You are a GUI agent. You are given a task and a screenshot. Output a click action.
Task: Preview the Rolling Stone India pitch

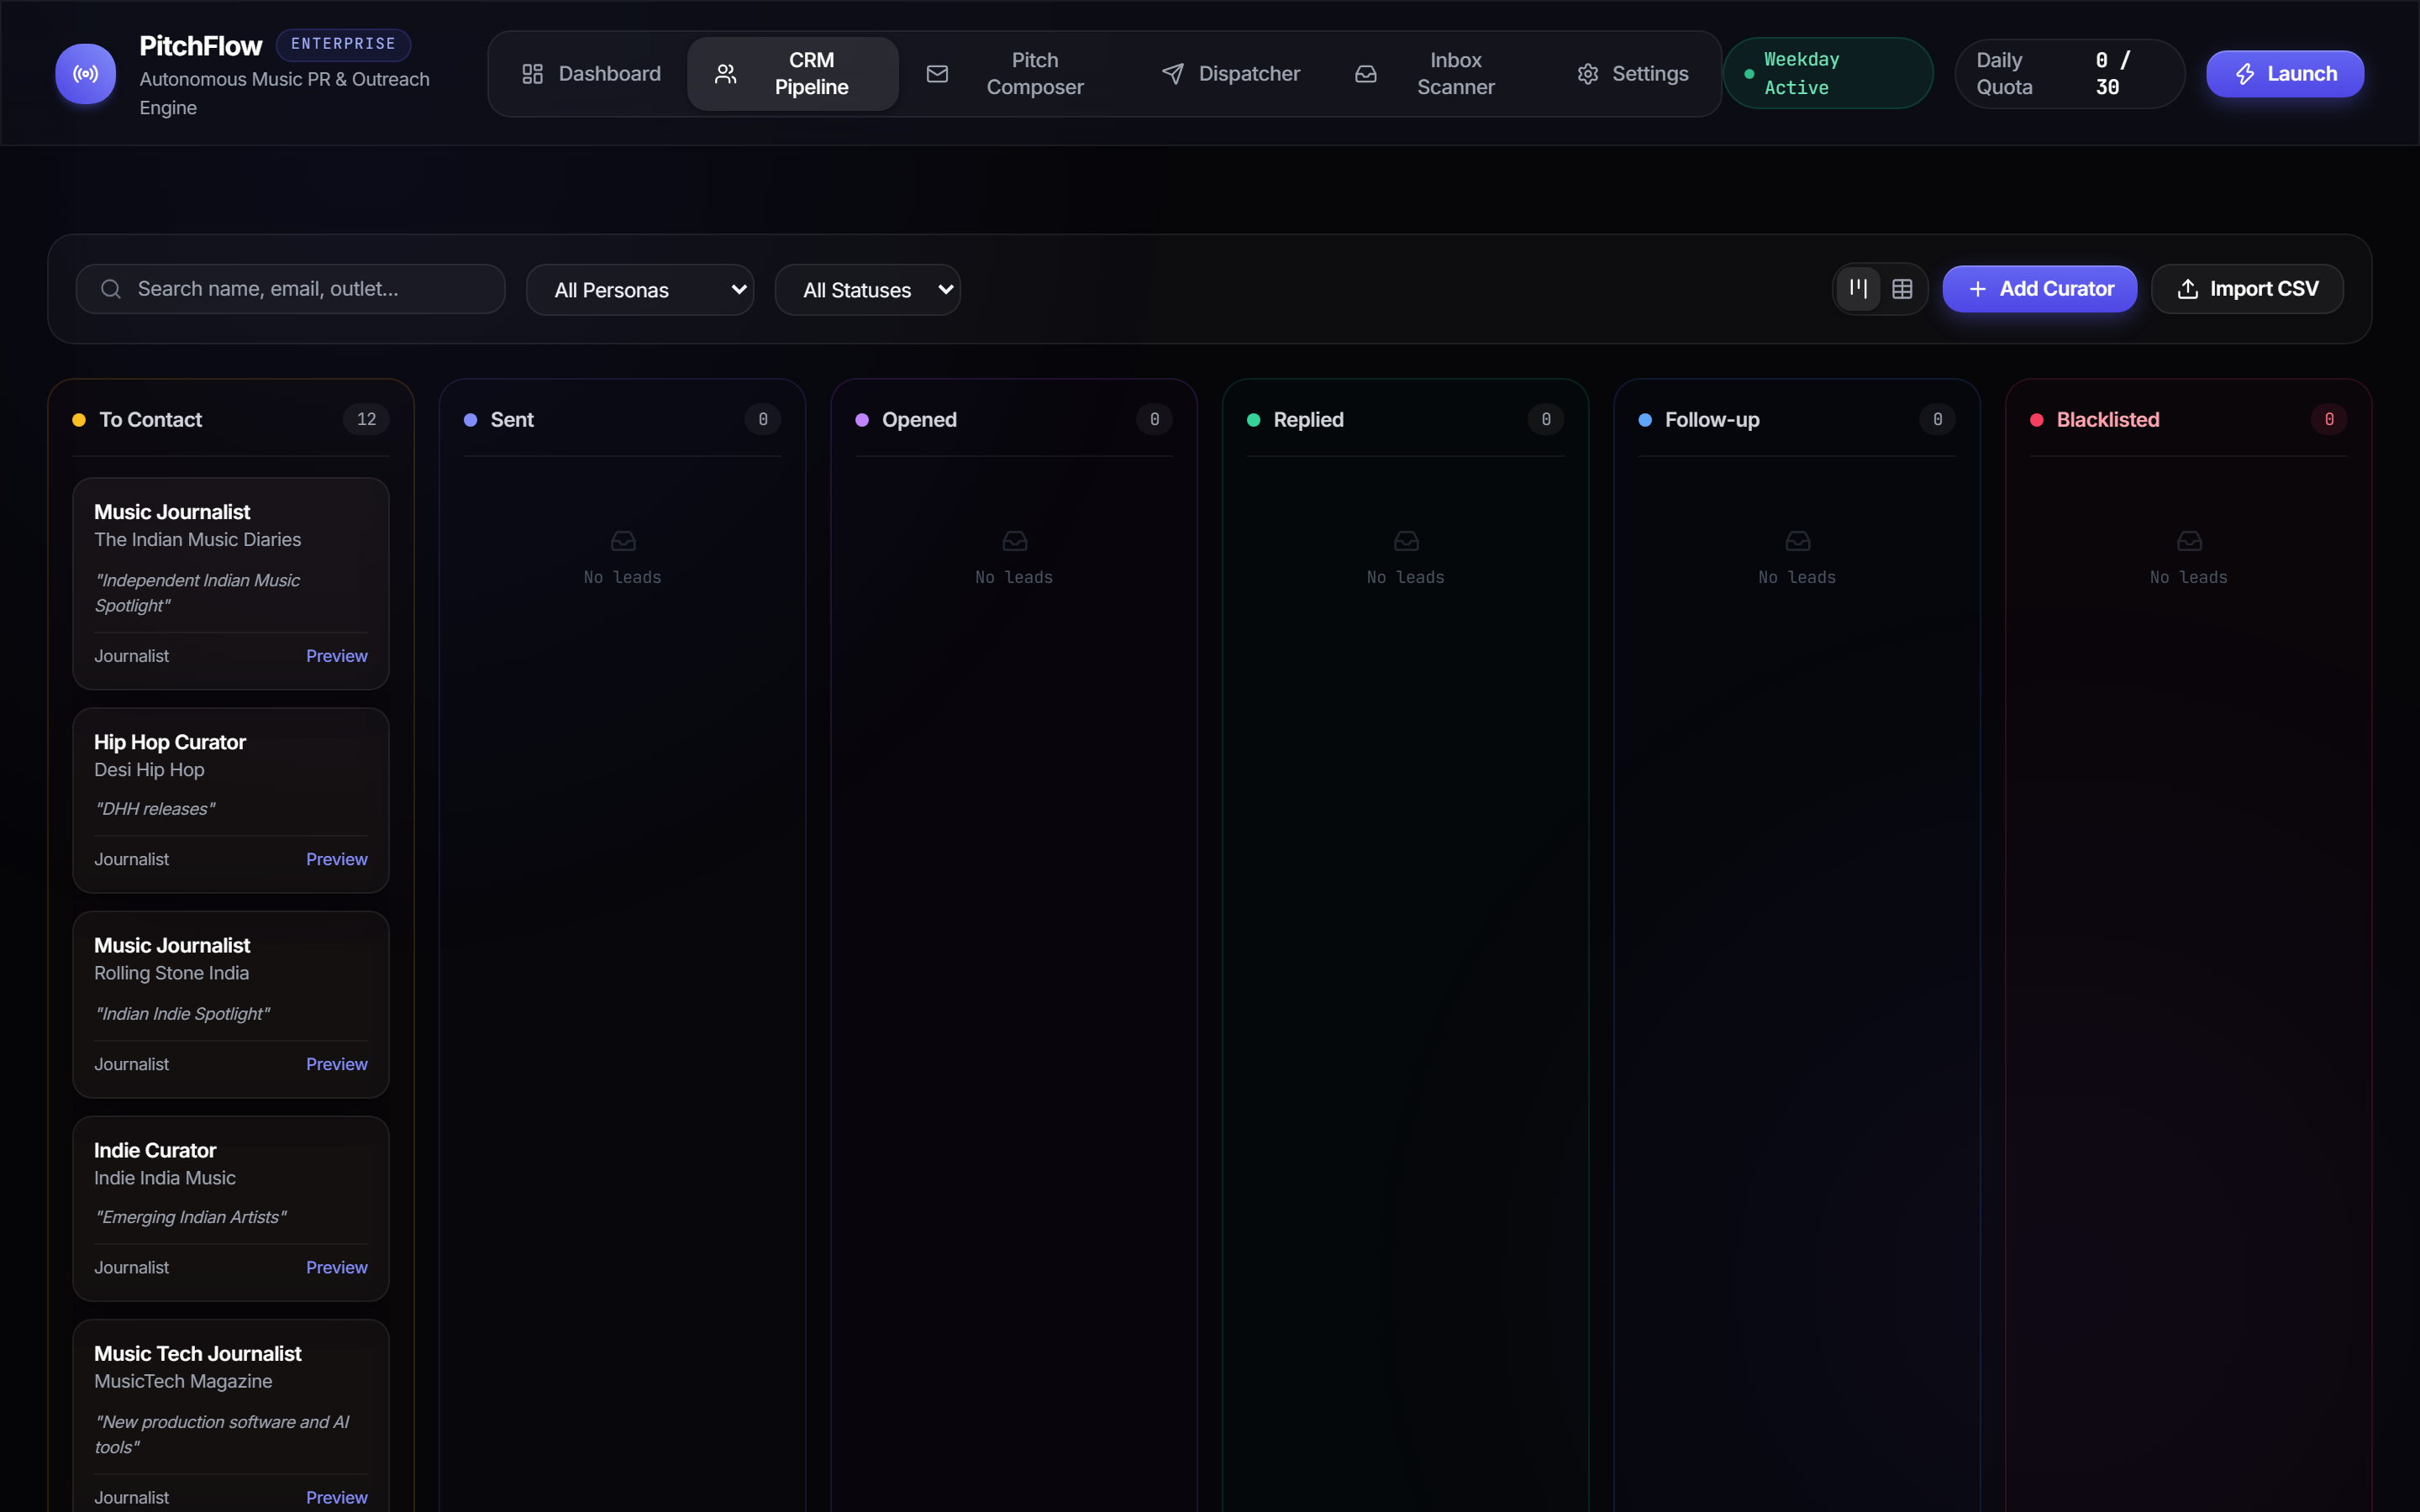tap(336, 1064)
